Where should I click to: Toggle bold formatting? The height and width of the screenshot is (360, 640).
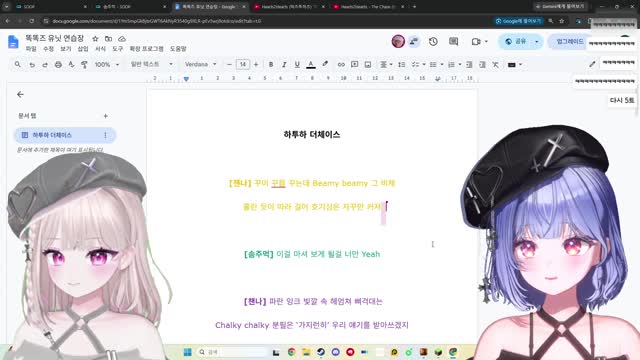(x=271, y=64)
